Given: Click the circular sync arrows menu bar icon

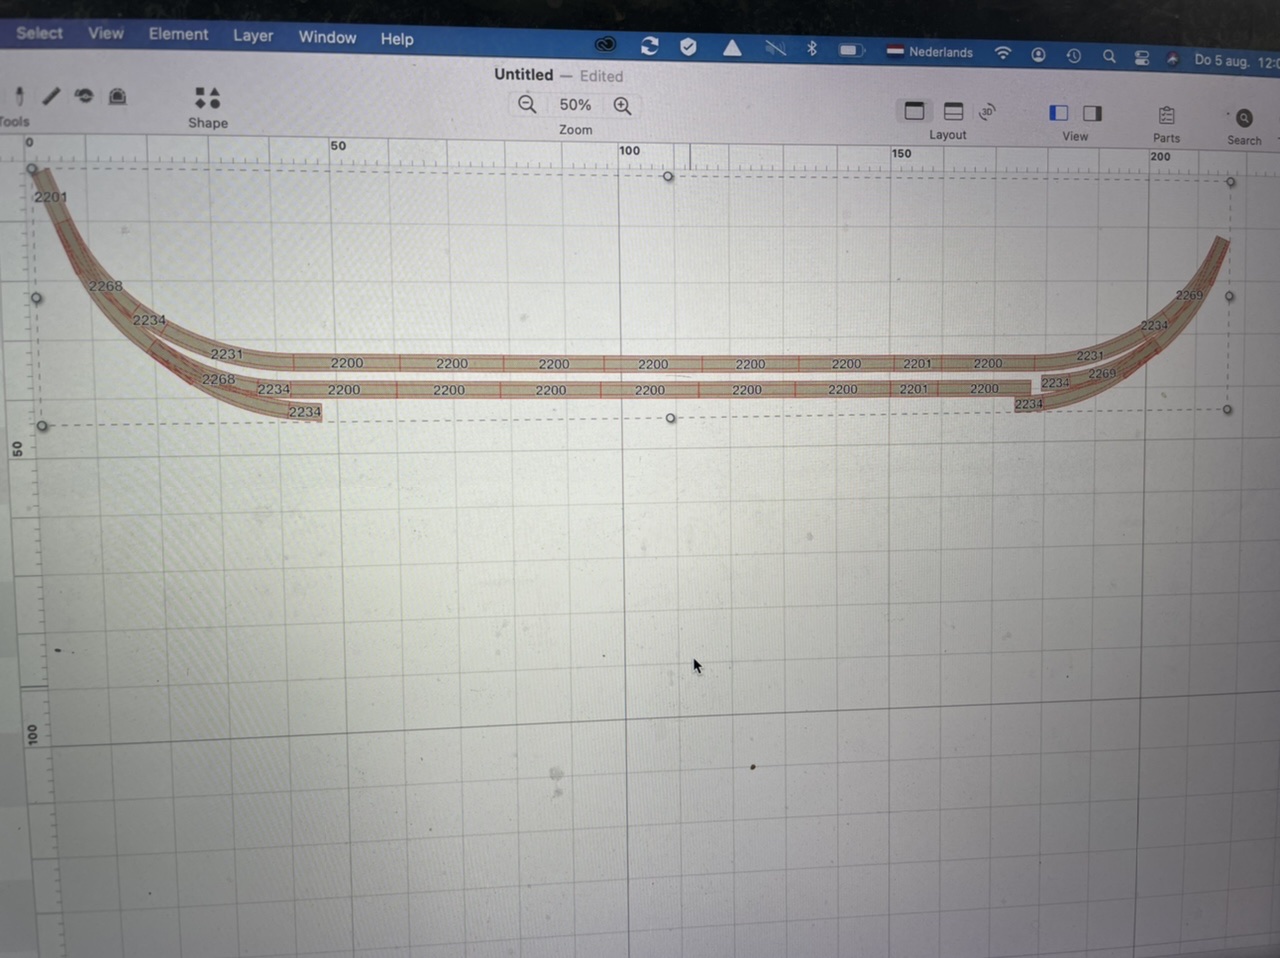Looking at the screenshot, I should coord(649,45).
